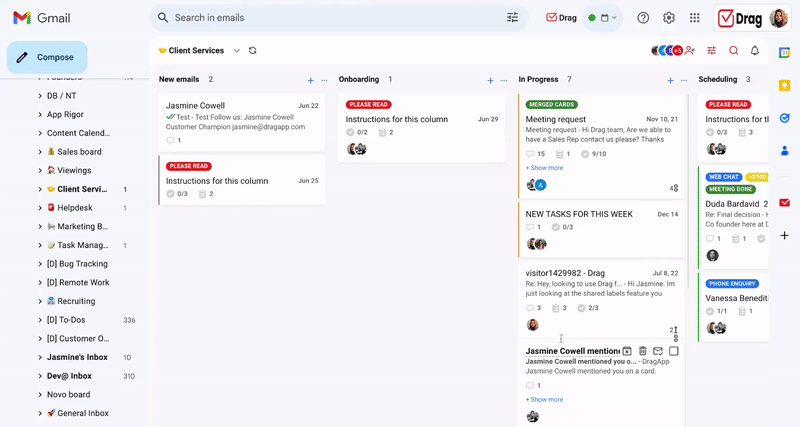Viewport: 800px width, 427px height.
Task: Click the Gmail logo
Action: (42, 18)
